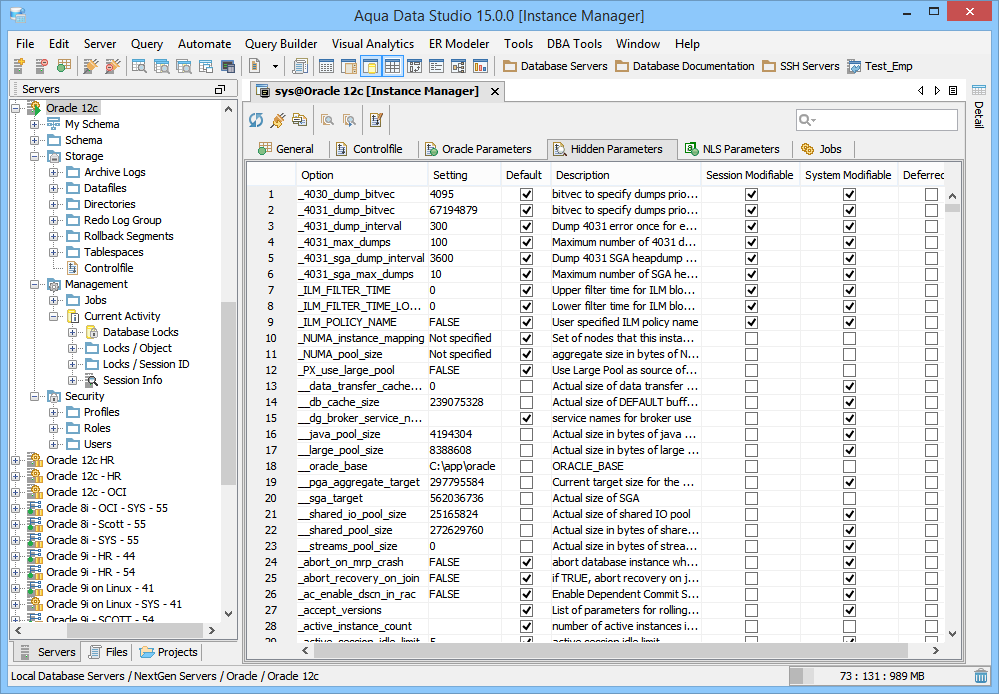Click the highlighted database cylinder window icon
The height and width of the screenshot is (694, 999).
tap(370, 66)
